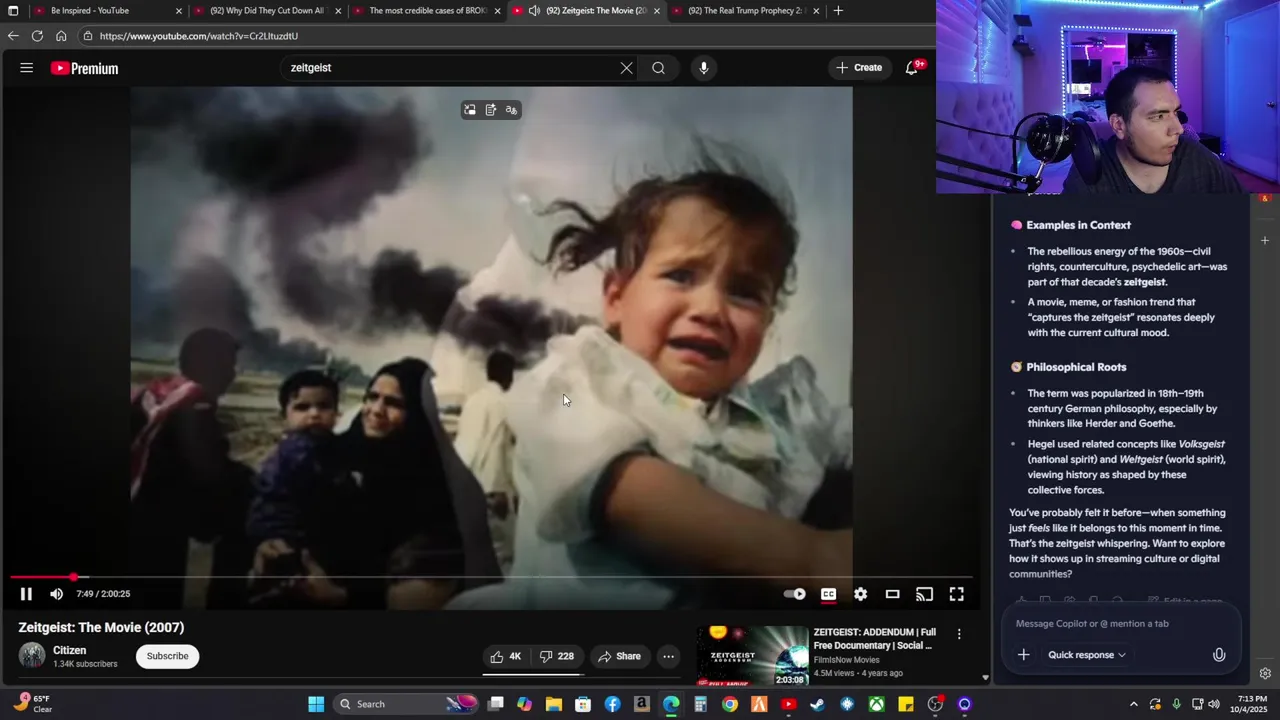Open sidebar settings gear icon

pyautogui.click(x=1265, y=673)
